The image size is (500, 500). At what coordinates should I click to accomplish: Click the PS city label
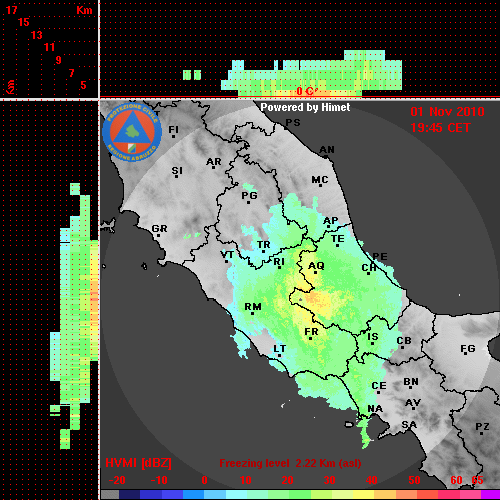(293, 123)
